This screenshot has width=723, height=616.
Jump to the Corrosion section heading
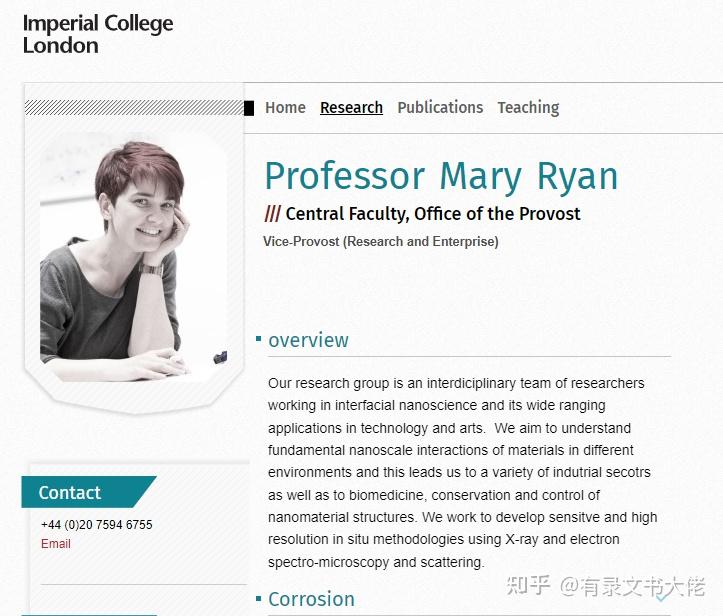click(312, 599)
